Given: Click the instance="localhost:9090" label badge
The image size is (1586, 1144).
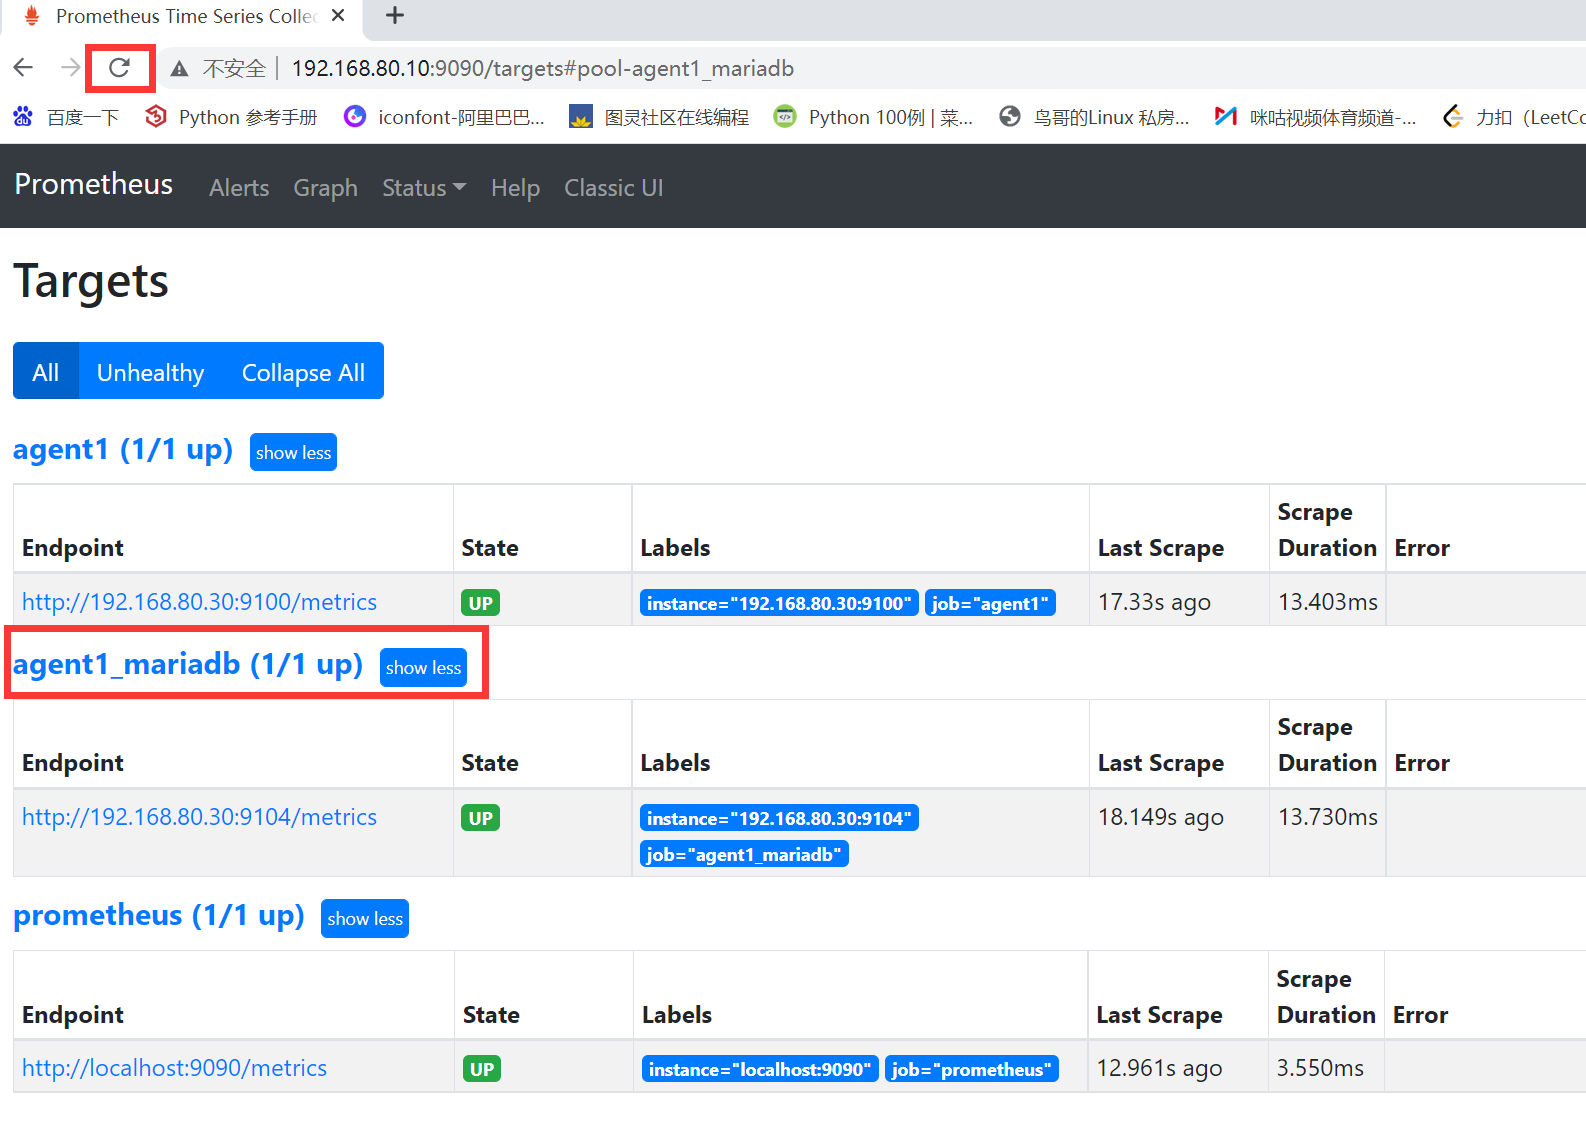Looking at the screenshot, I should (x=760, y=1069).
